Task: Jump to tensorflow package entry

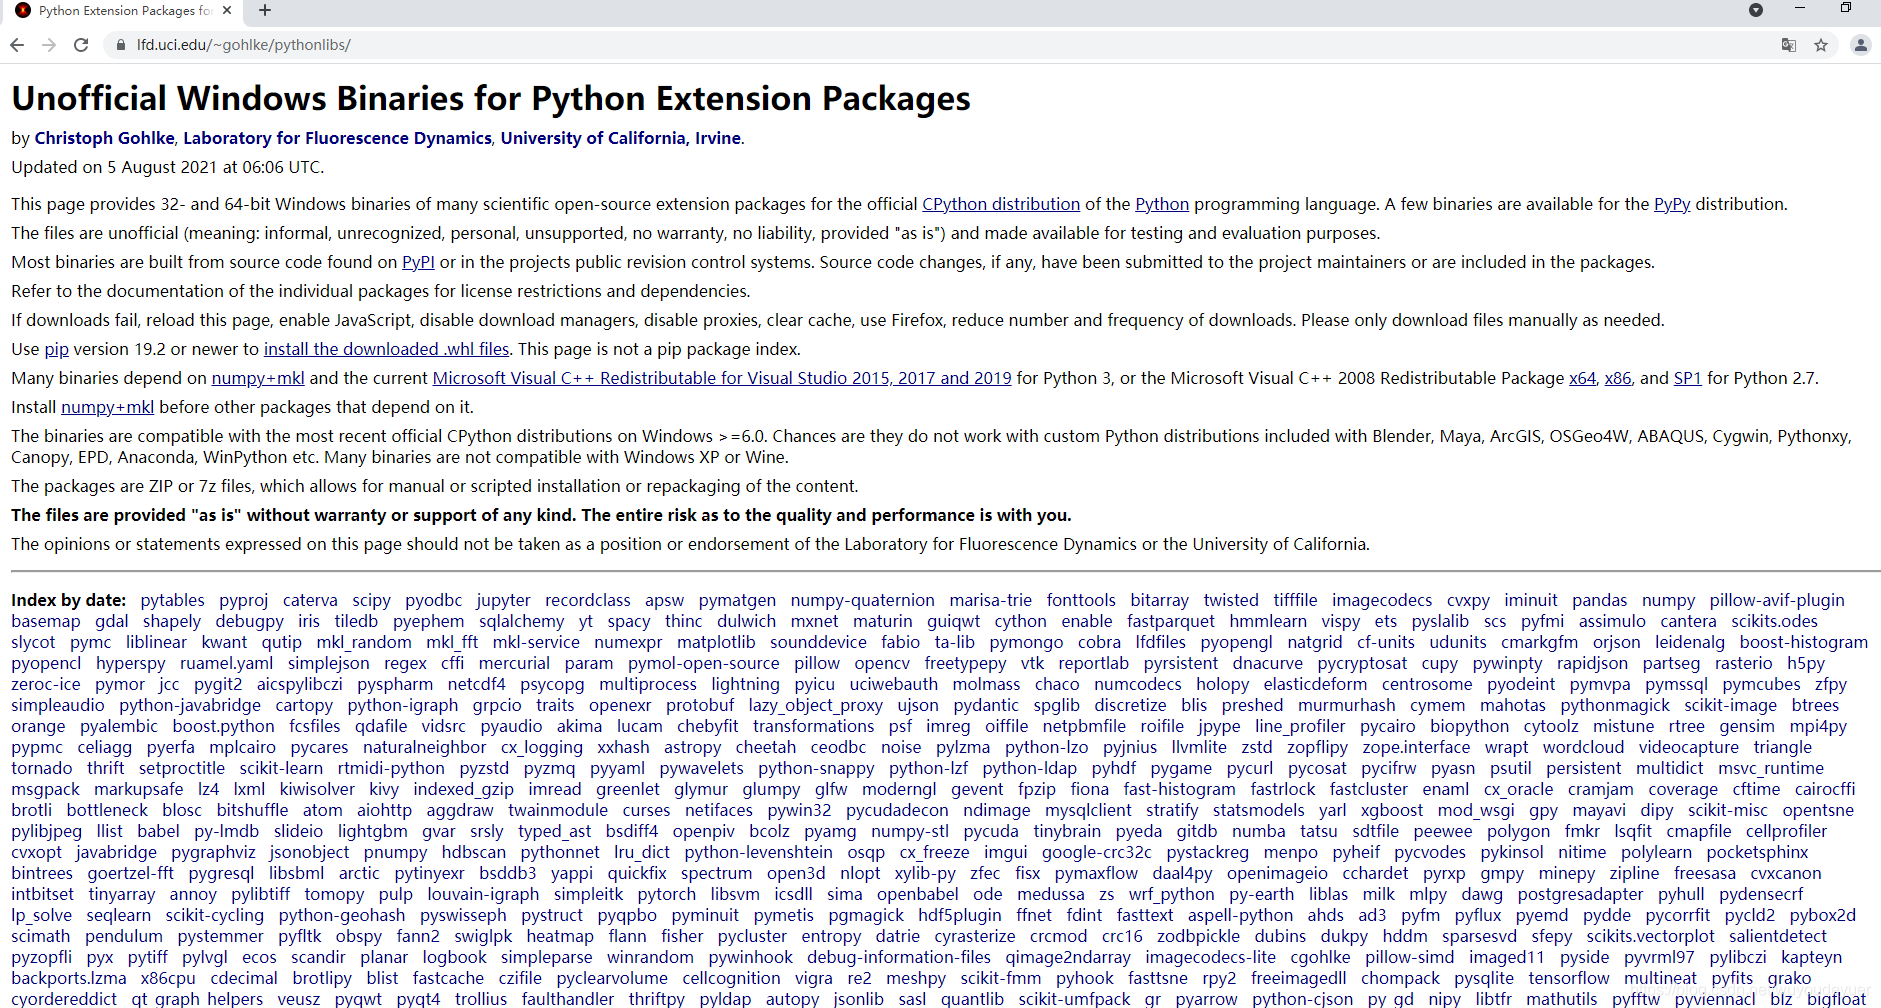Action: (x=1569, y=978)
